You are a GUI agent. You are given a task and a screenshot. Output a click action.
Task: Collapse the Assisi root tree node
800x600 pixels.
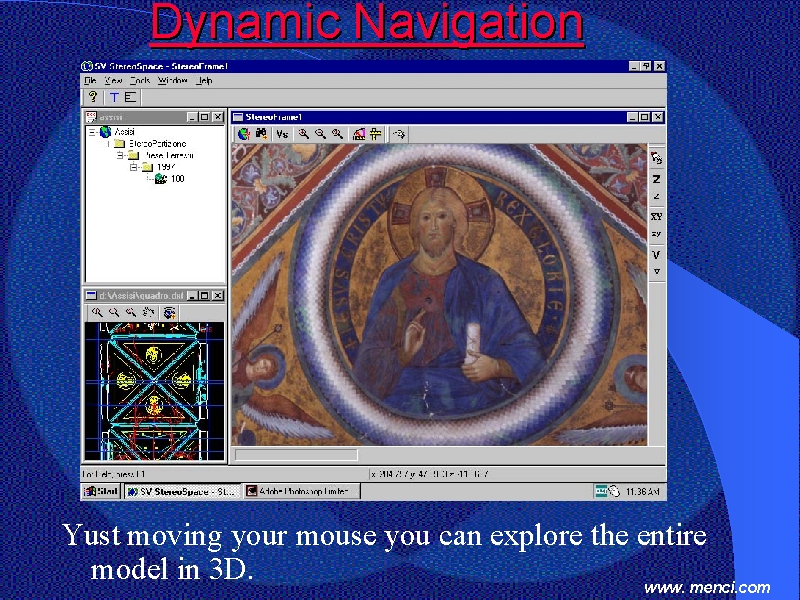click(x=92, y=132)
